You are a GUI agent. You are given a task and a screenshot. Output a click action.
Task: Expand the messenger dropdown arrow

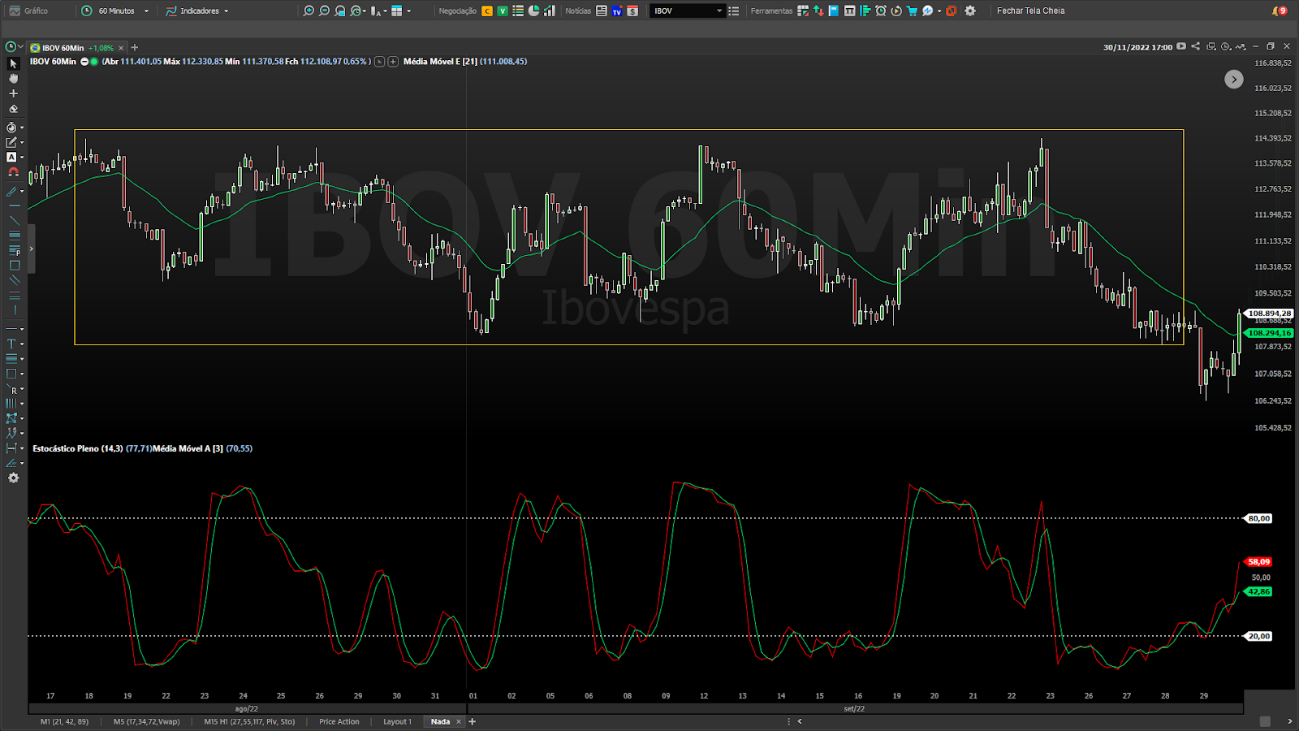939,11
